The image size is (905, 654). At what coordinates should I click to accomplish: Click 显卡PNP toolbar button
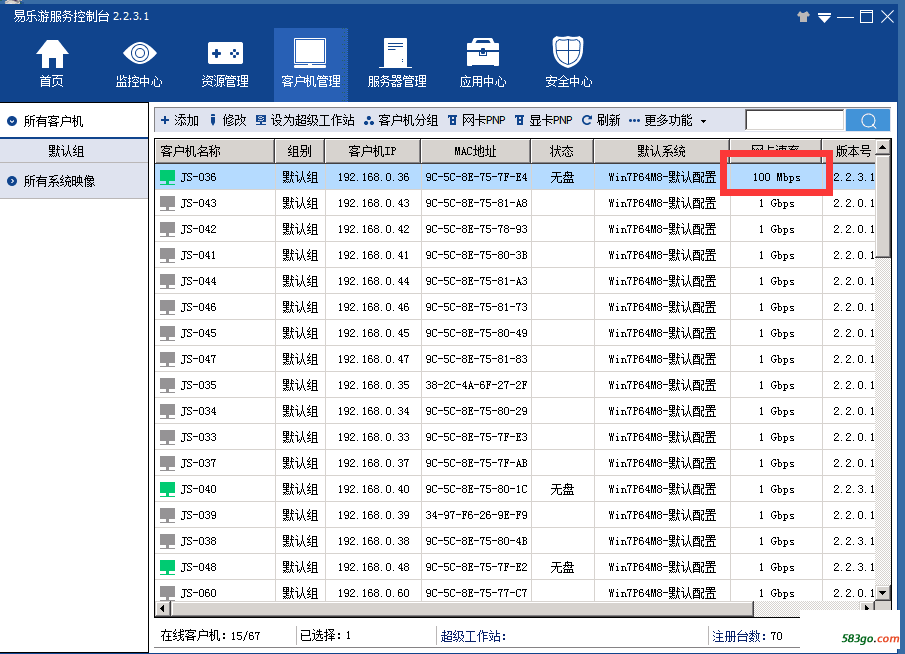click(x=543, y=120)
